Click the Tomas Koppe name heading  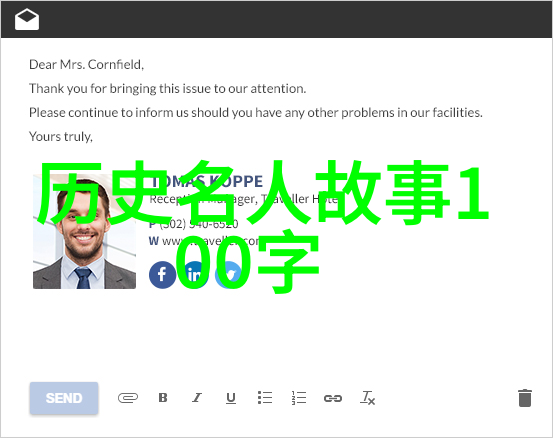[207, 181]
